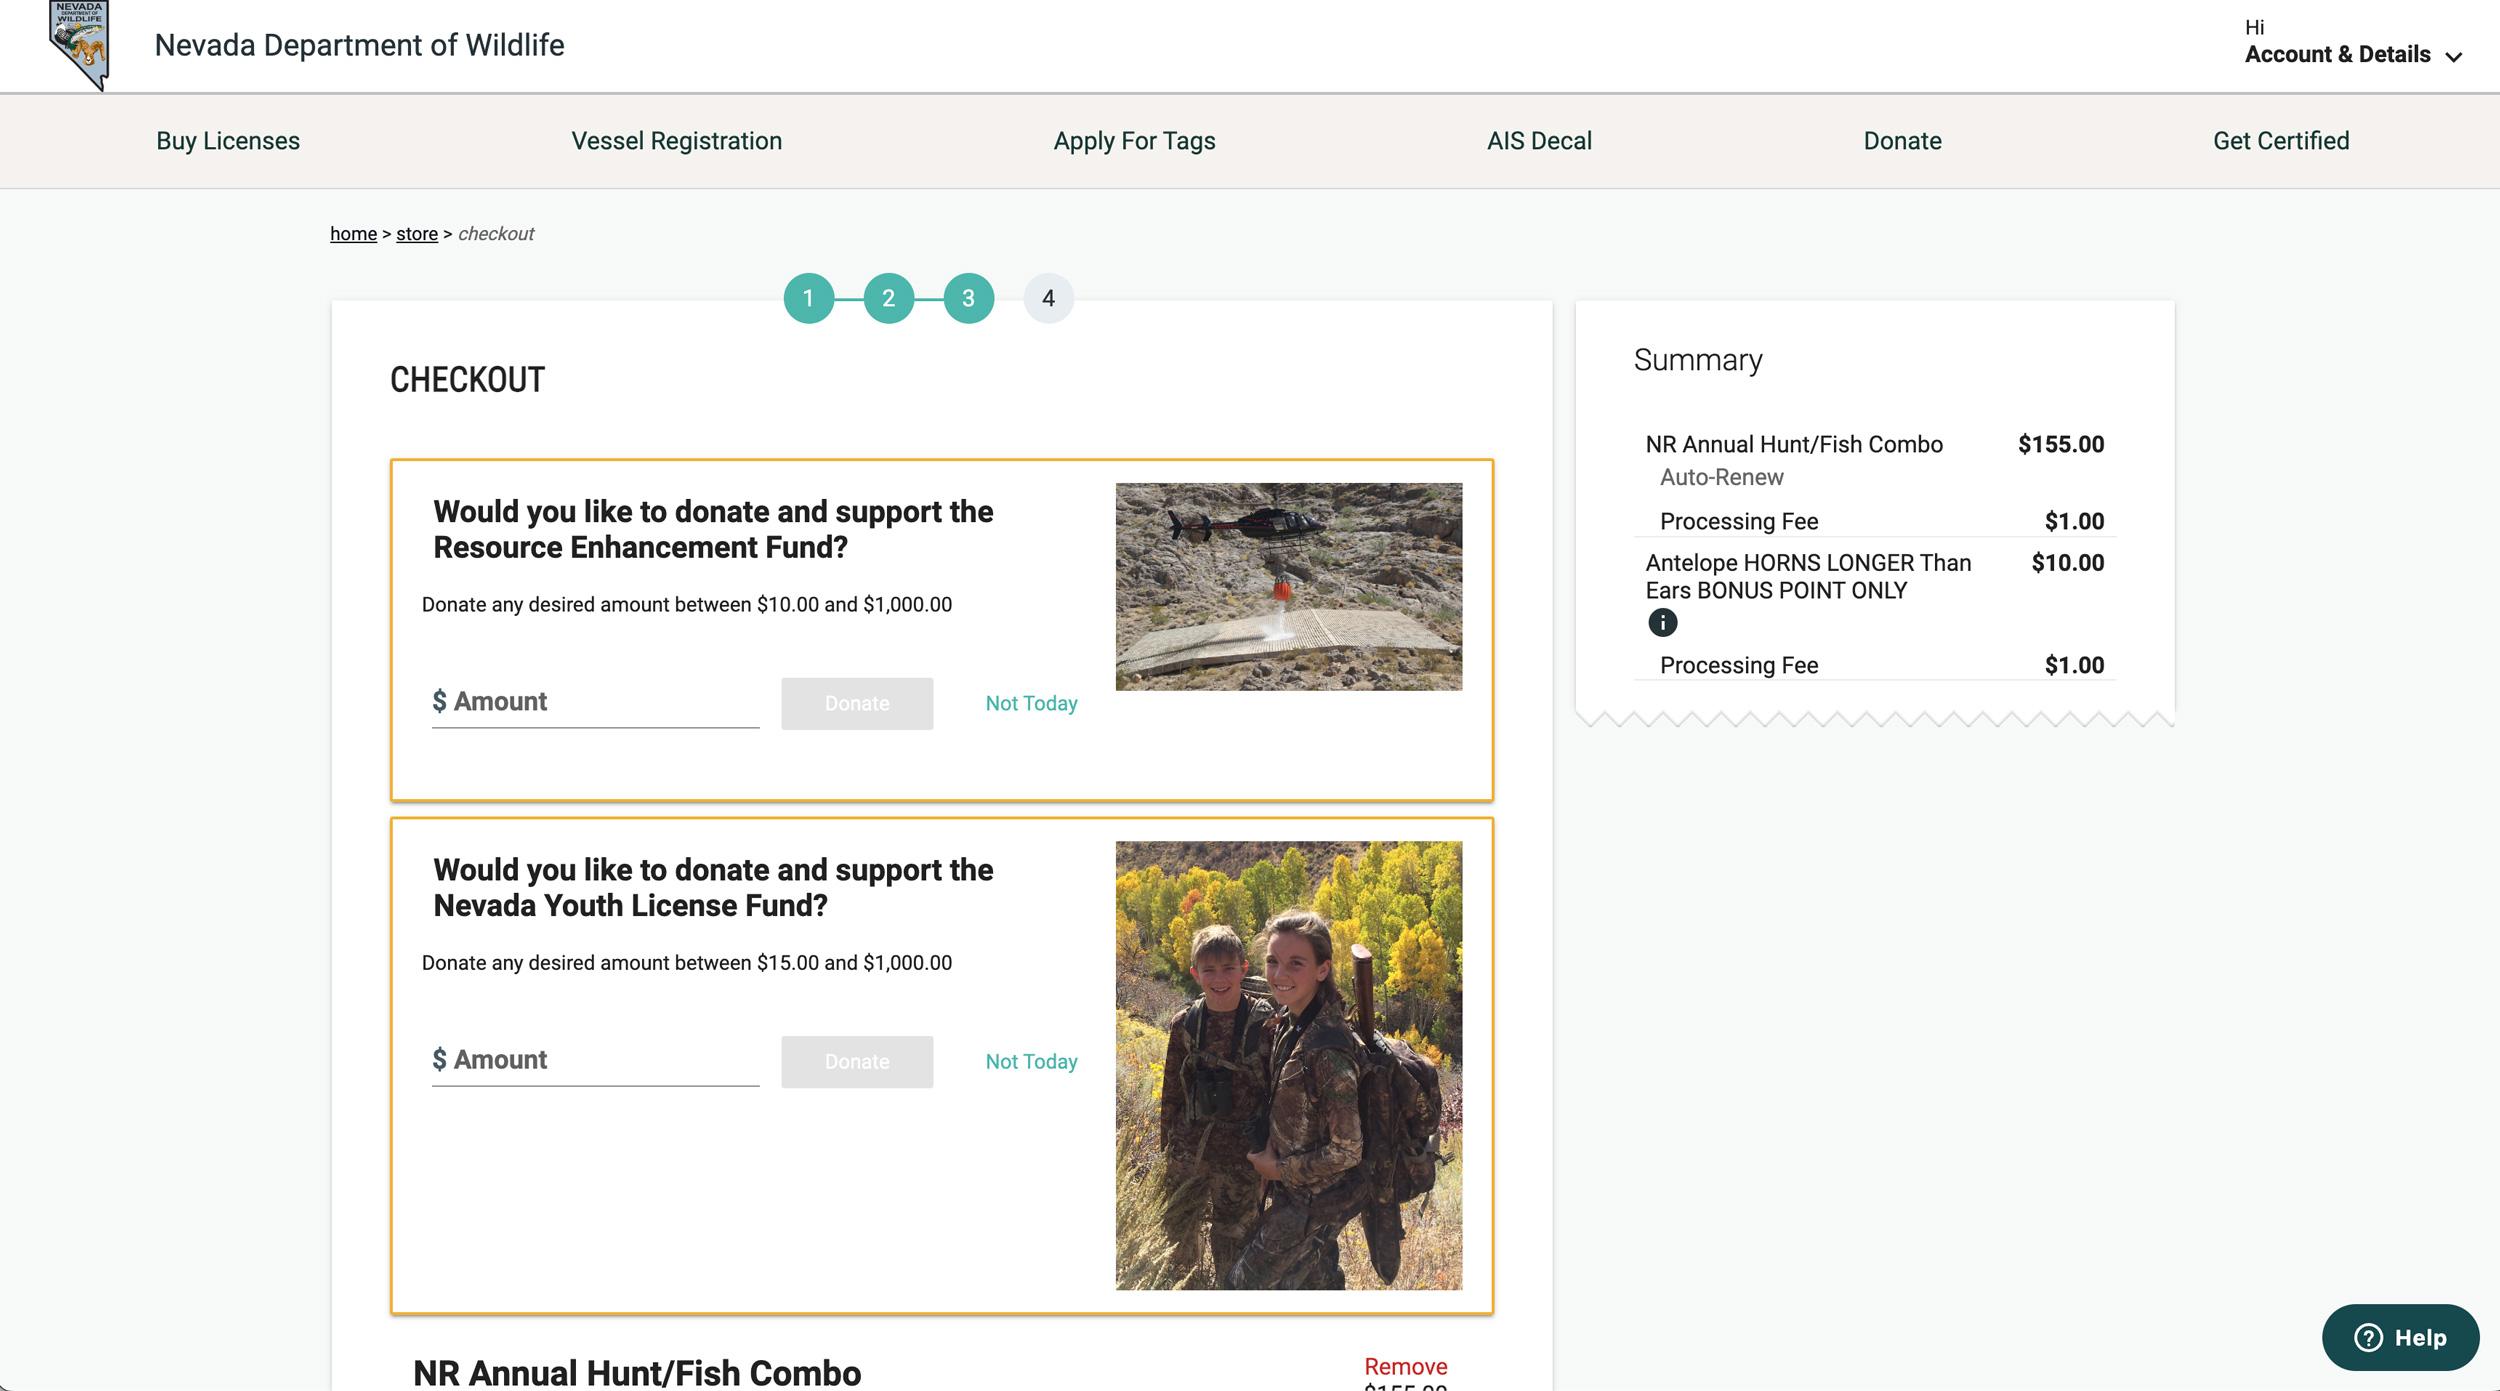2500x1391 pixels.
Task: Open the Help chat widget
Action: (x=2400, y=1338)
